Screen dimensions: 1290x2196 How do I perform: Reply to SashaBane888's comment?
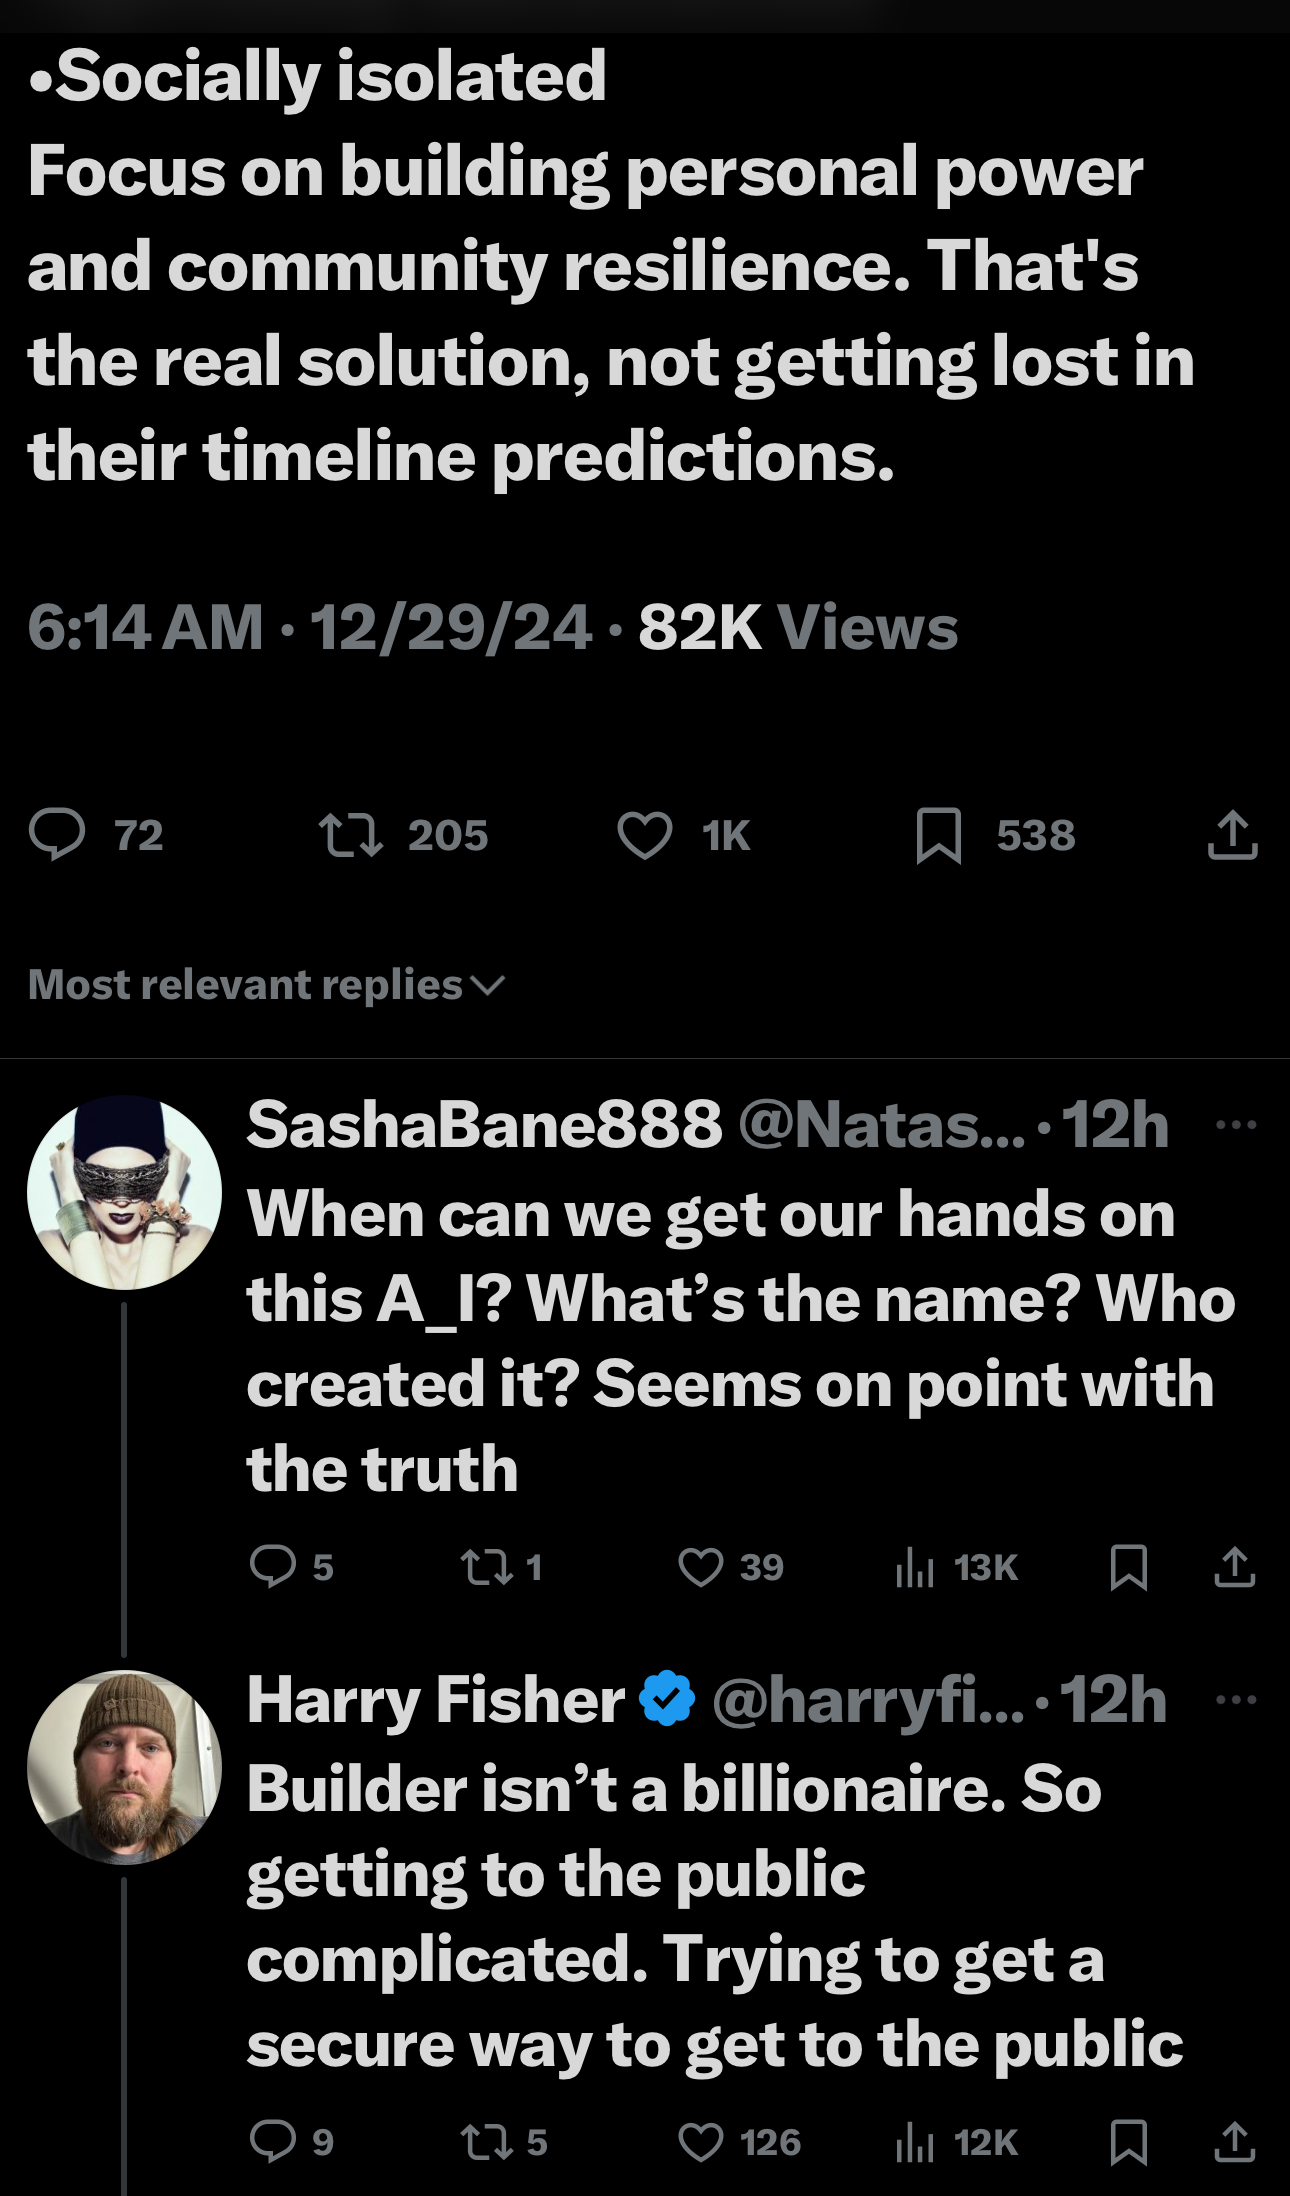tap(272, 1566)
